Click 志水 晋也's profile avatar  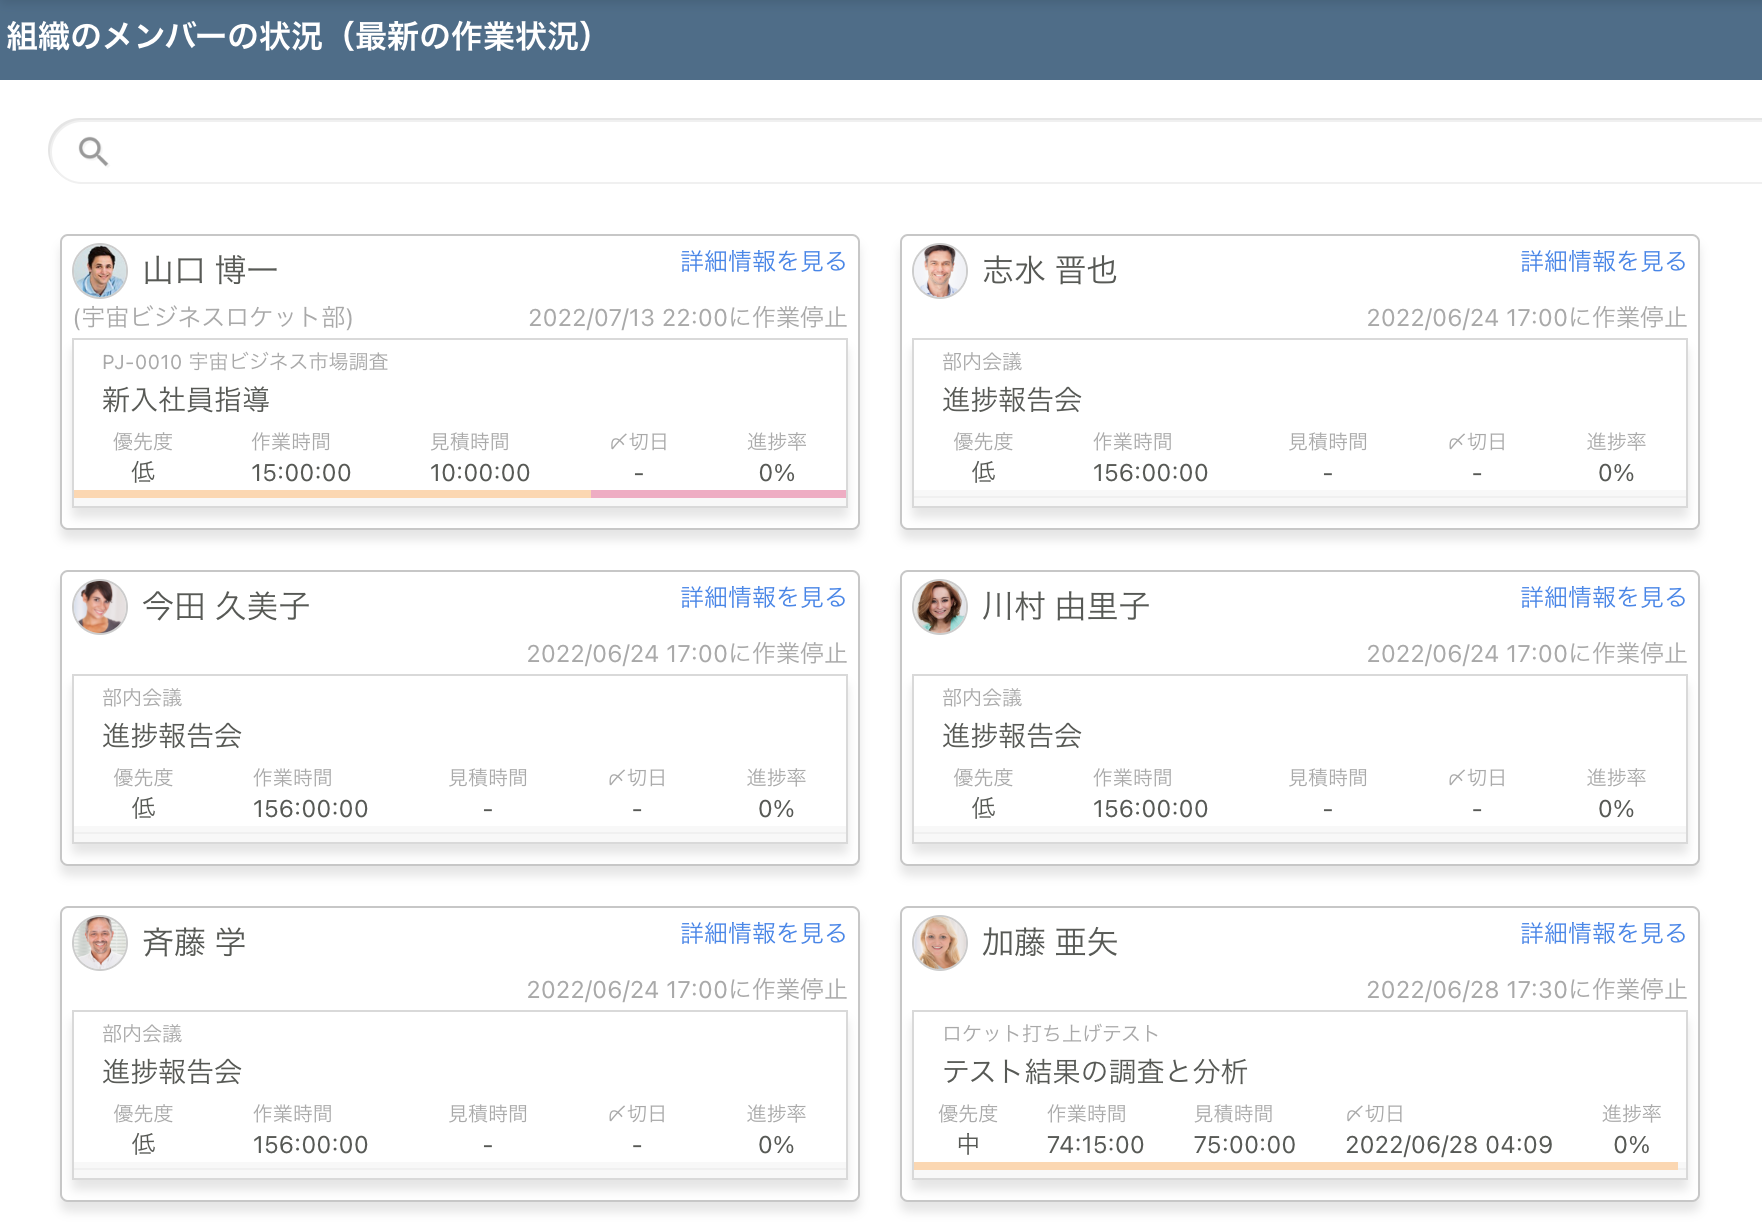940,271
